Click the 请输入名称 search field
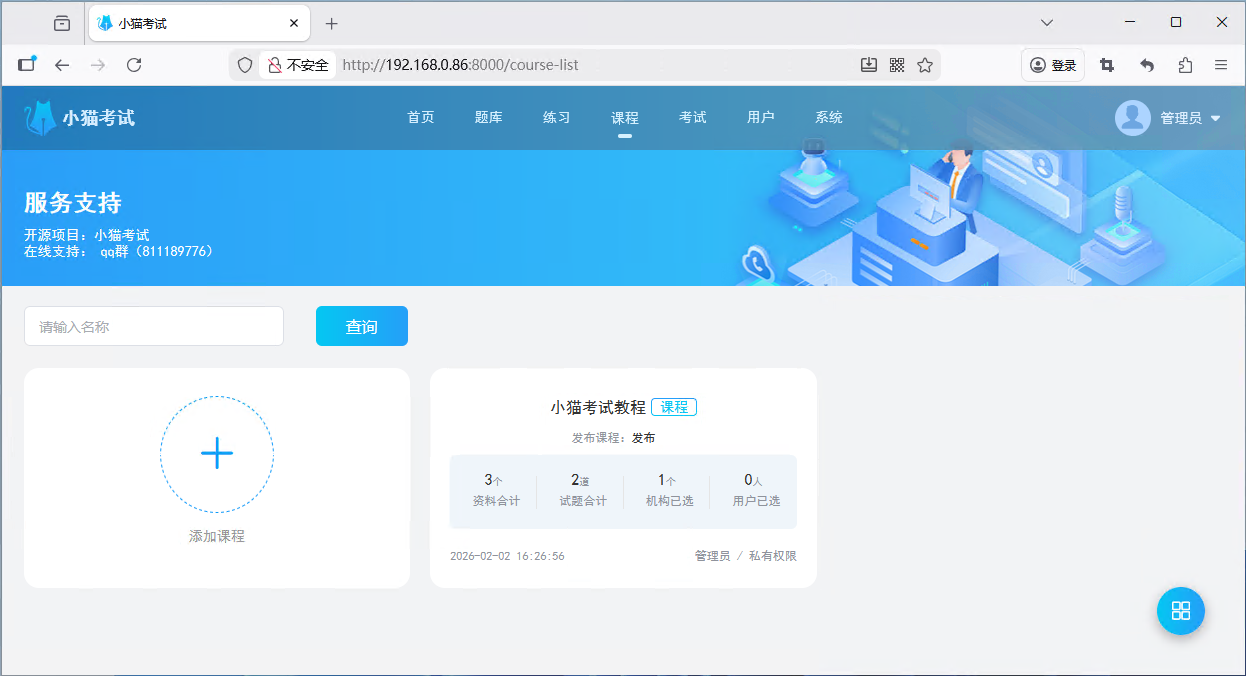Image resolution: width=1246 pixels, height=676 pixels. [154, 326]
